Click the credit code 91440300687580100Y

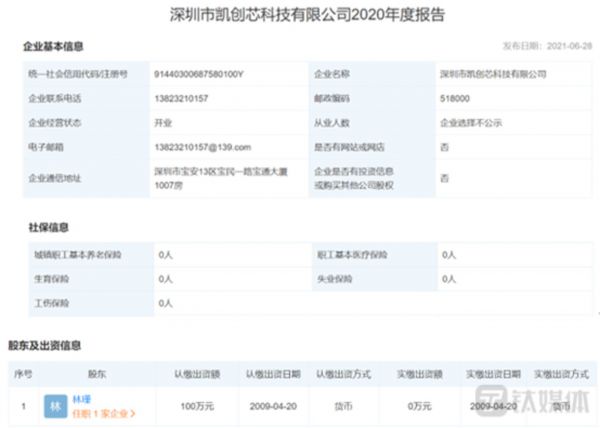(199, 74)
